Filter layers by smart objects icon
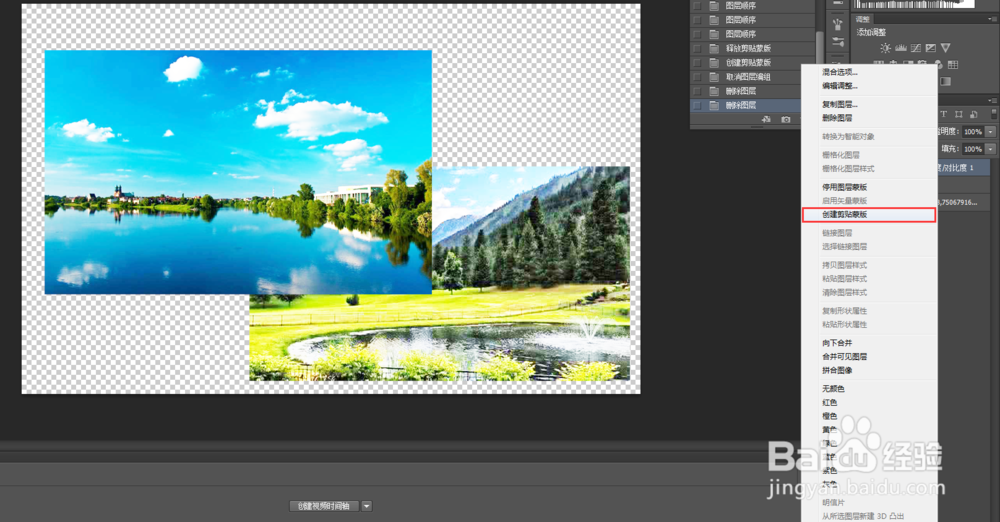Screen dimensions: 1000x522 coord(973,114)
